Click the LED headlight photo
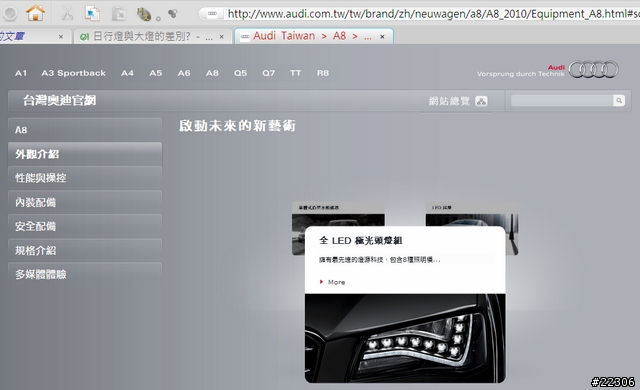 point(405,338)
